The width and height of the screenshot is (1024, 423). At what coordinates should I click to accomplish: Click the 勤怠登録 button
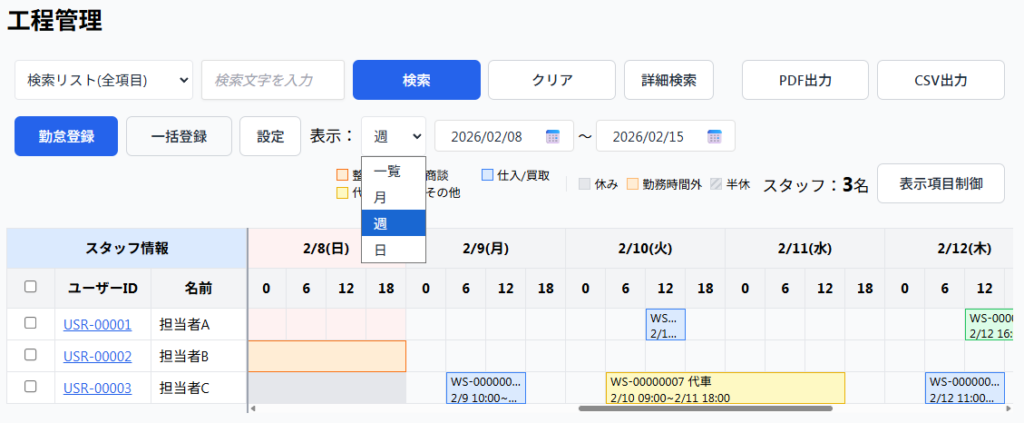pos(67,136)
